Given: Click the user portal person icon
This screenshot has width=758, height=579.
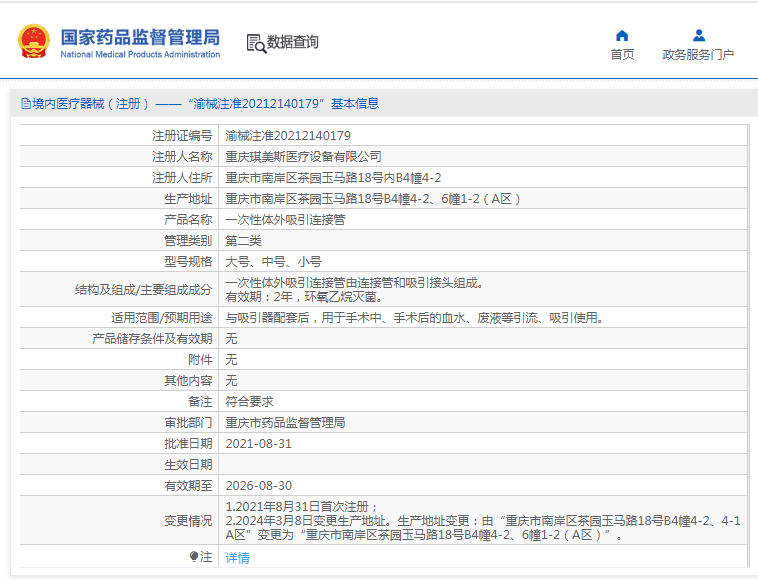Looking at the screenshot, I should pyautogui.click(x=699, y=35).
